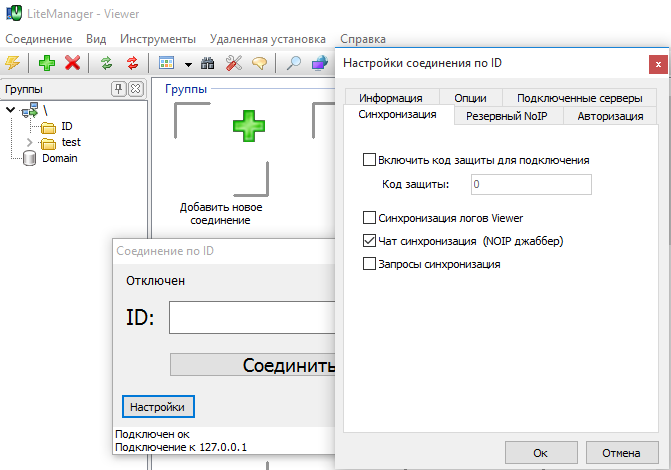Uncheck Чат синхронизация (NOIP джаббер)
671x470 pixels.
tap(369, 241)
